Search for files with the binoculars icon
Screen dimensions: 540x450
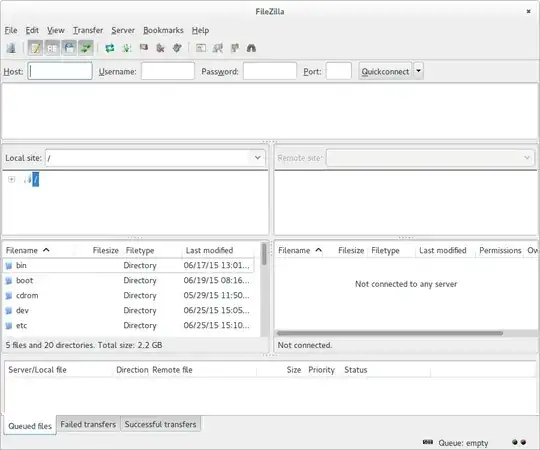(251, 48)
